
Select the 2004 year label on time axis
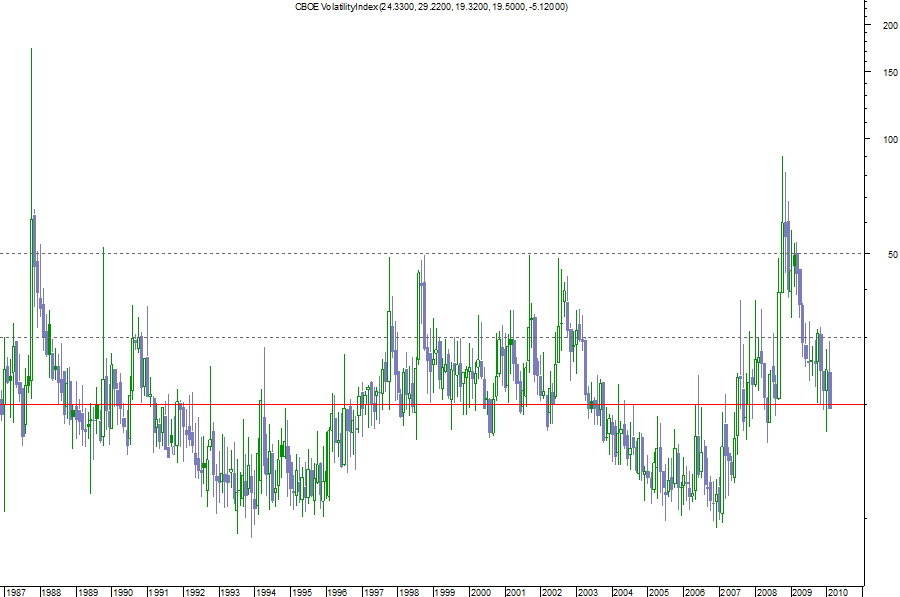(623, 592)
